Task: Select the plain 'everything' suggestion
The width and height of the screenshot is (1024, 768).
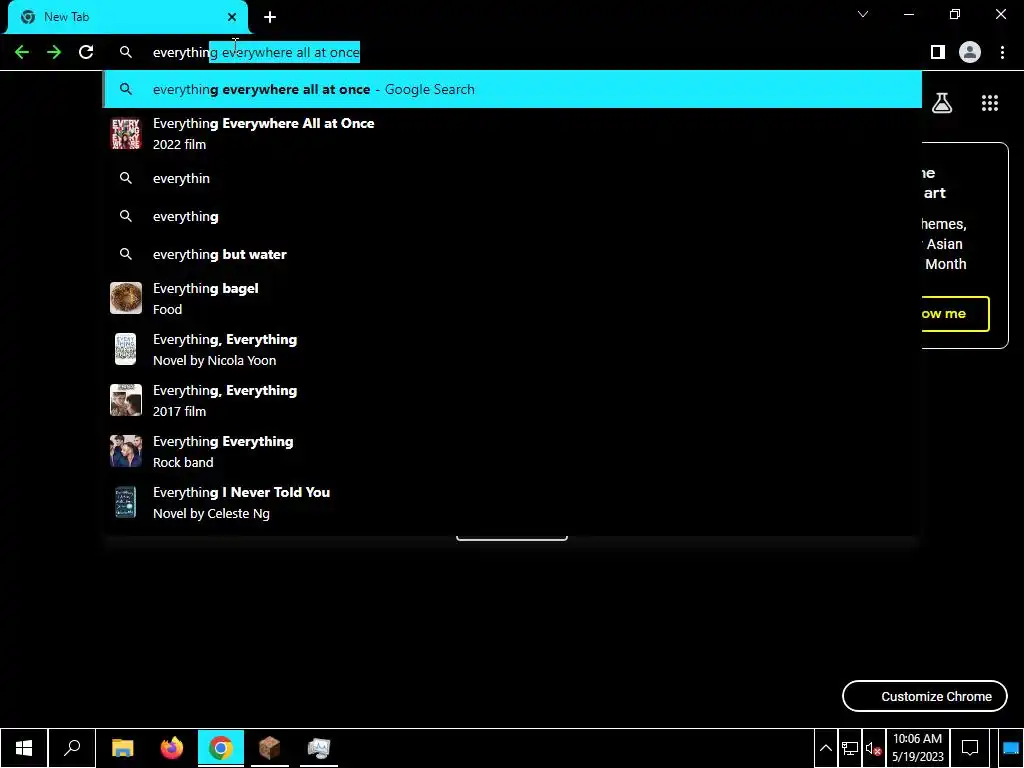Action: (512, 216)
